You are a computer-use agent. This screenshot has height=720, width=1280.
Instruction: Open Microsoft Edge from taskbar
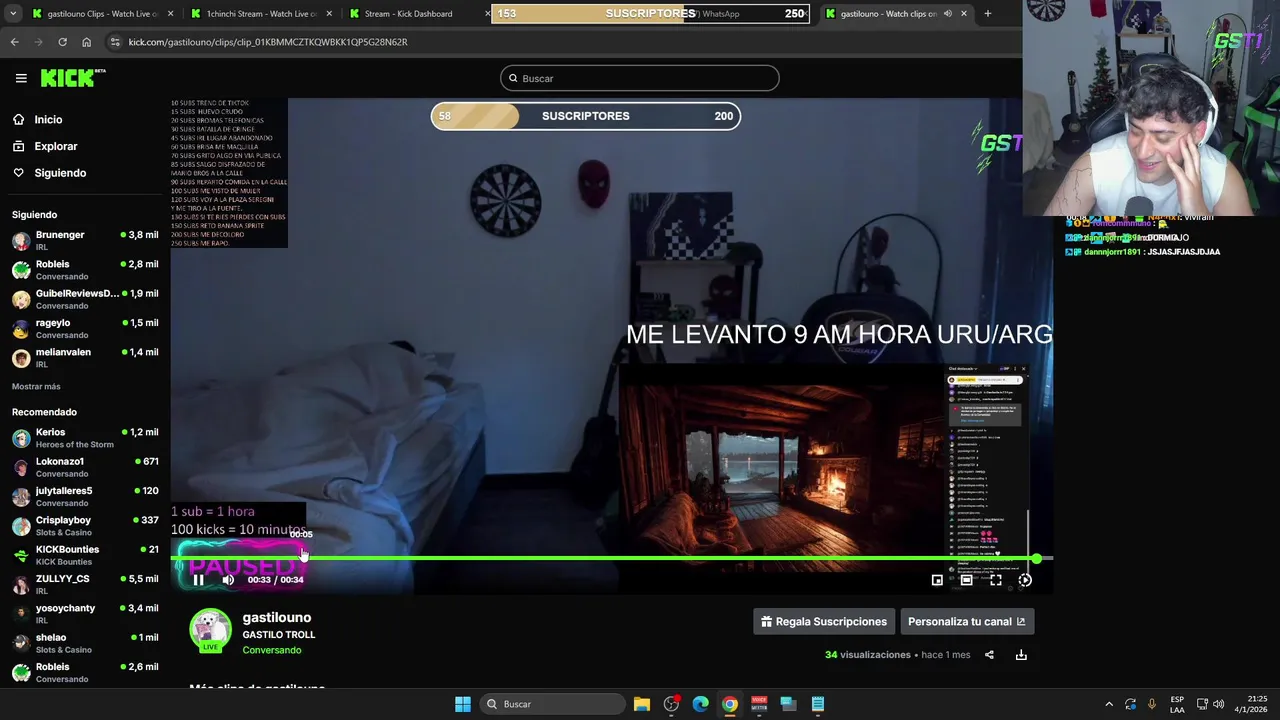point(700,704)
